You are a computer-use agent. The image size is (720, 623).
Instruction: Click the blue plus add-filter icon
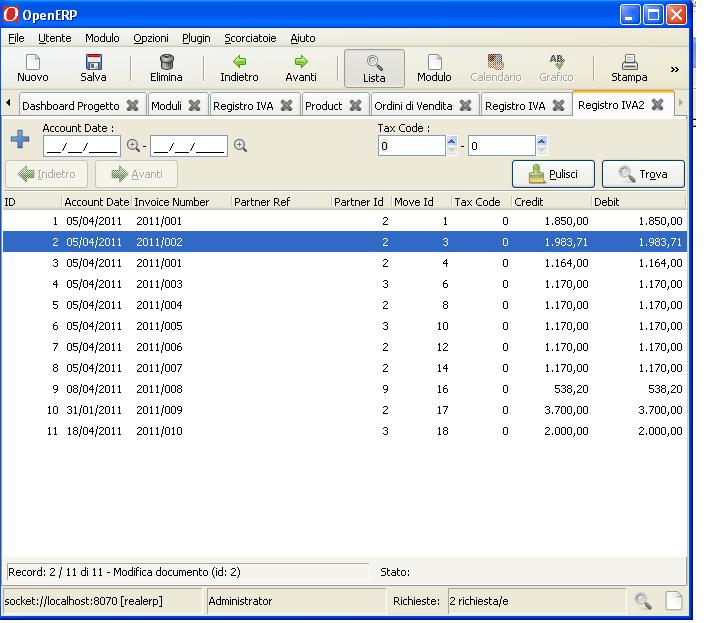point(20,139)
